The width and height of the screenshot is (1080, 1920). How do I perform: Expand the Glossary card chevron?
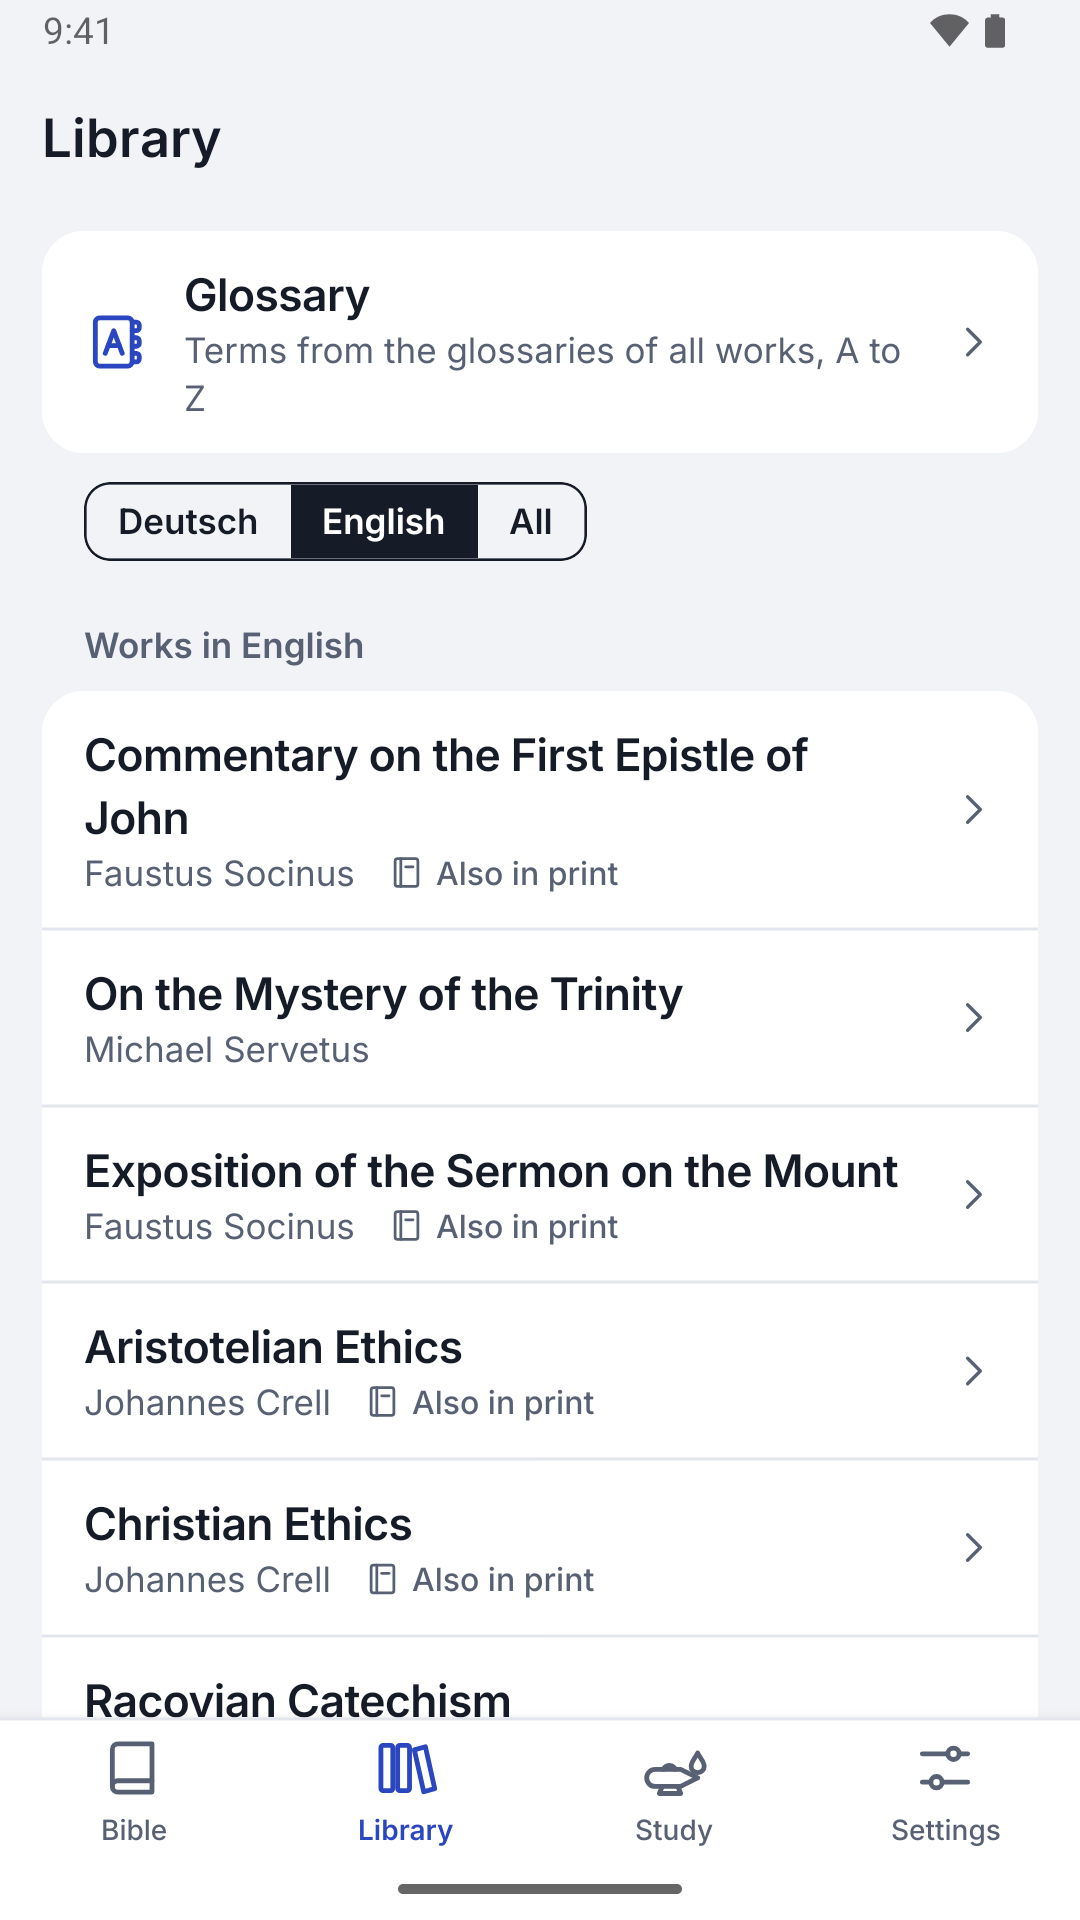coord(974,342)
